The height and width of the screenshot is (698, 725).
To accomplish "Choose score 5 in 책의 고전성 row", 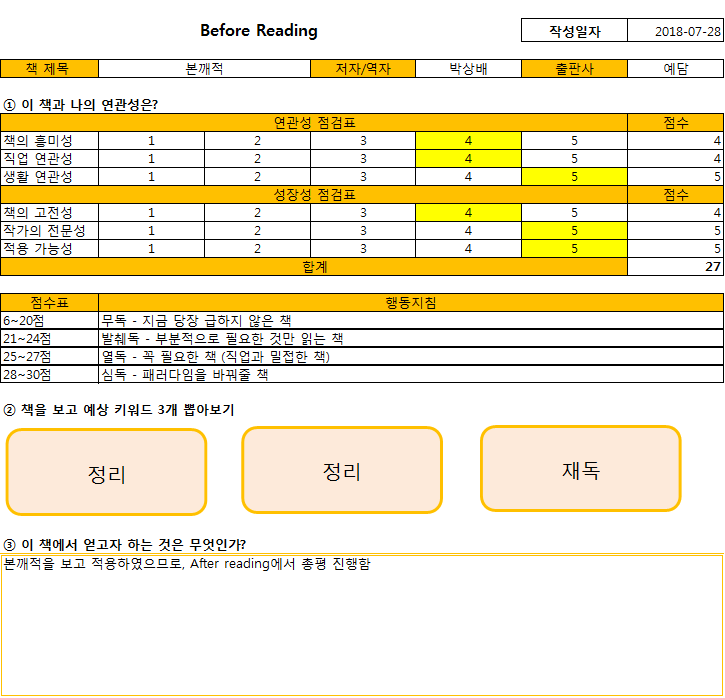I will [x=574, y=213].
